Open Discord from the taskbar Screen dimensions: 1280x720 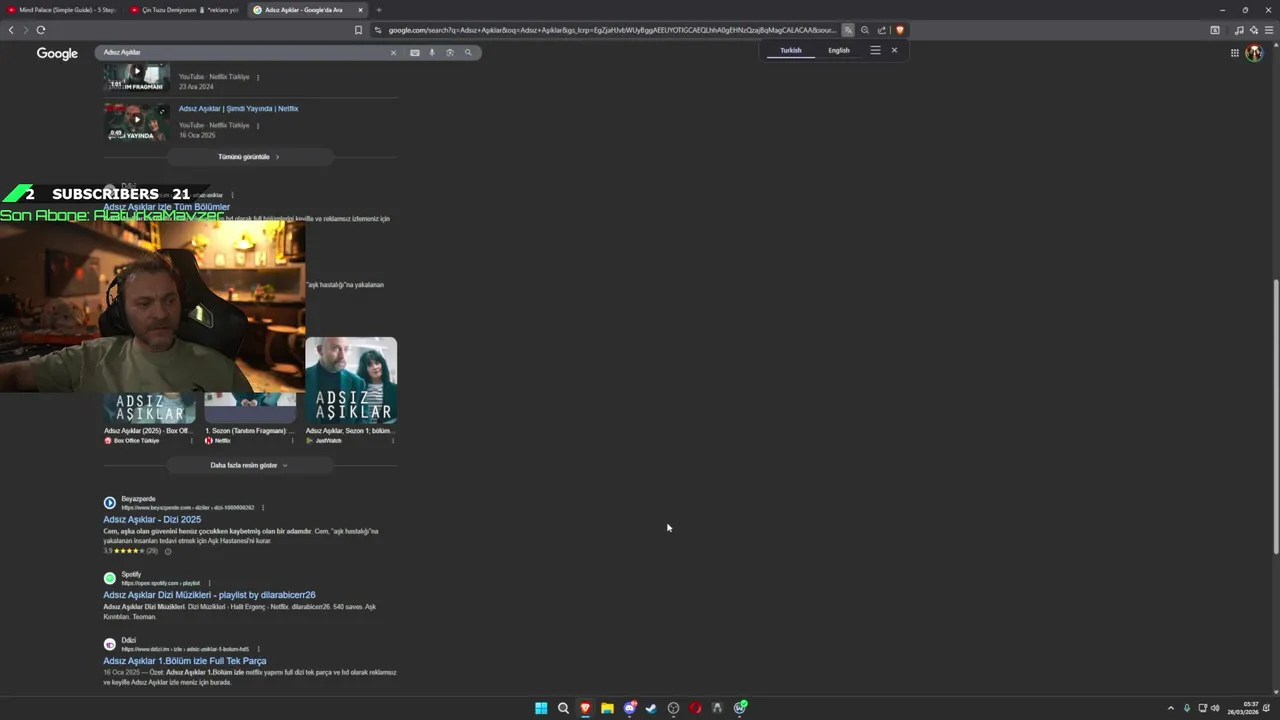click(629, 708)
